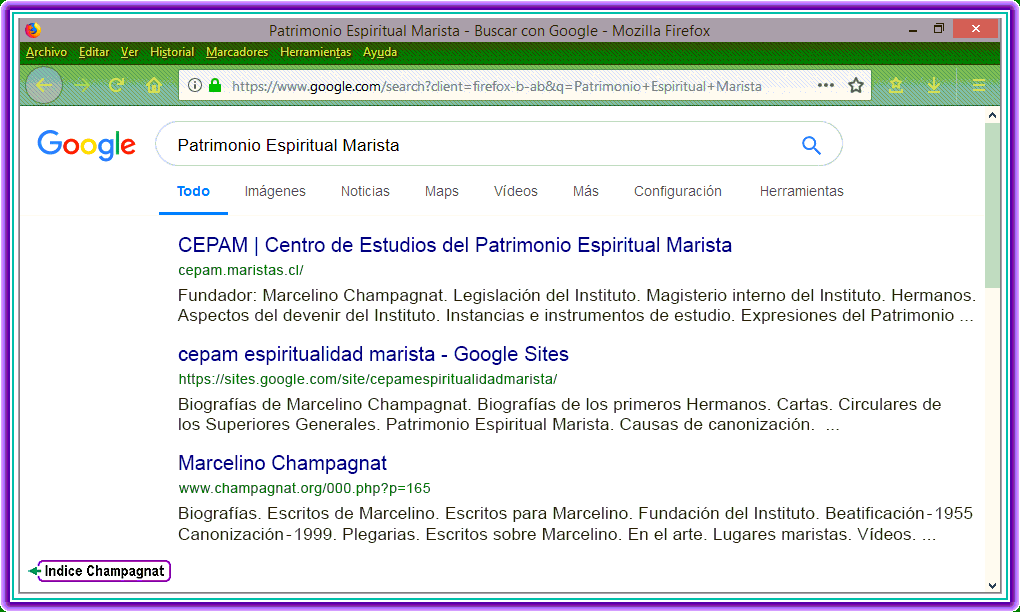
Task: Restore down the Firefox window
Action: coord(938,29)
